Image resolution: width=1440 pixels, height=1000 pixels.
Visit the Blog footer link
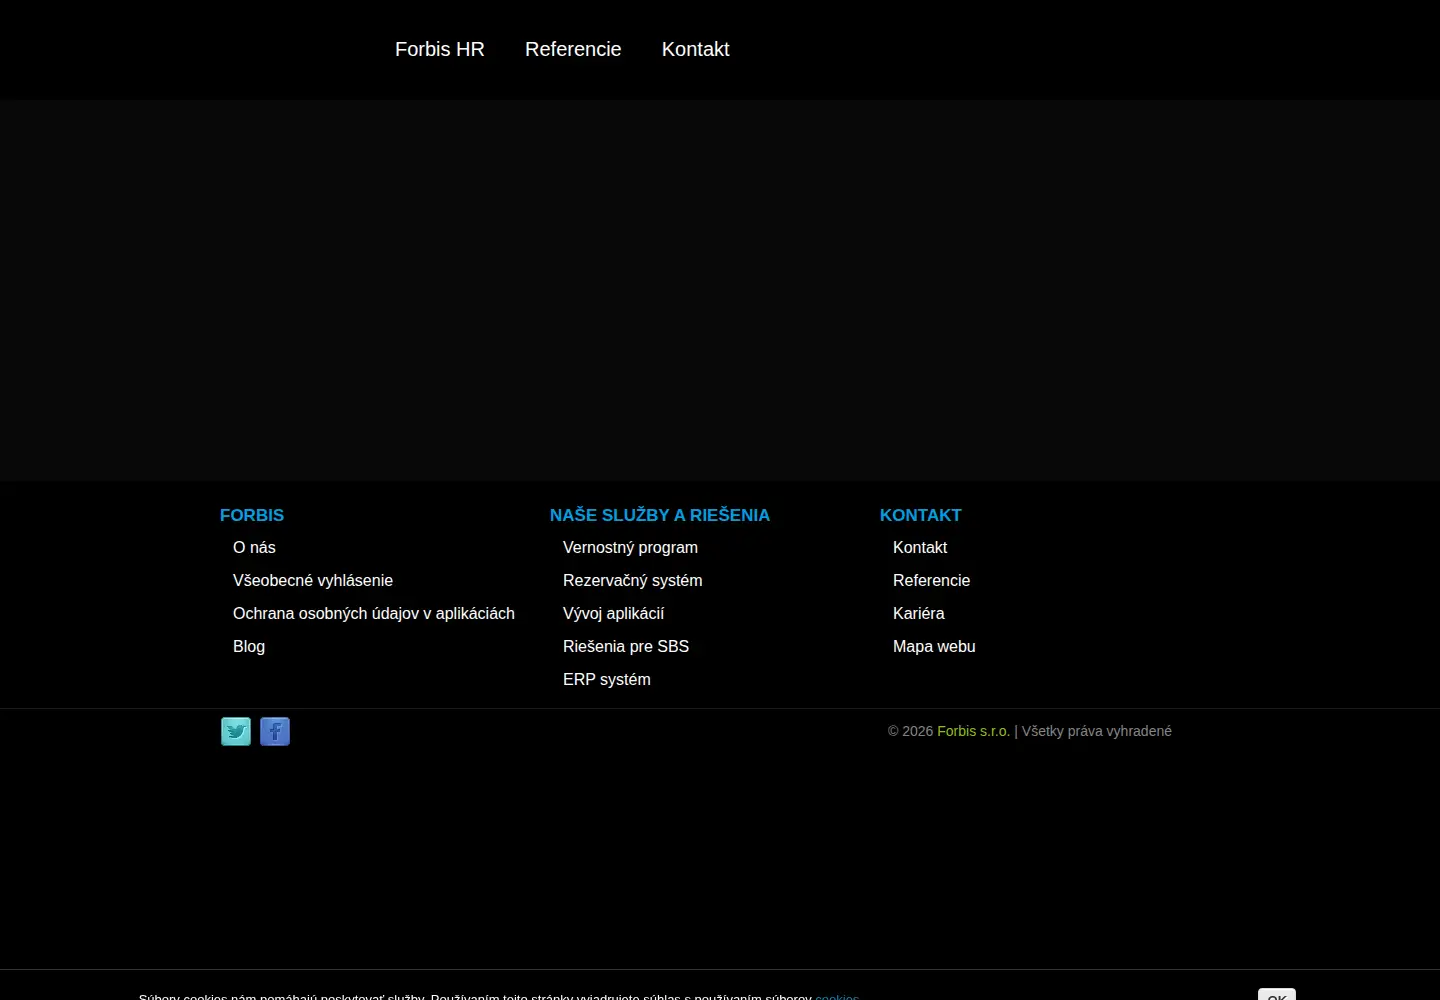click(249, 647)
